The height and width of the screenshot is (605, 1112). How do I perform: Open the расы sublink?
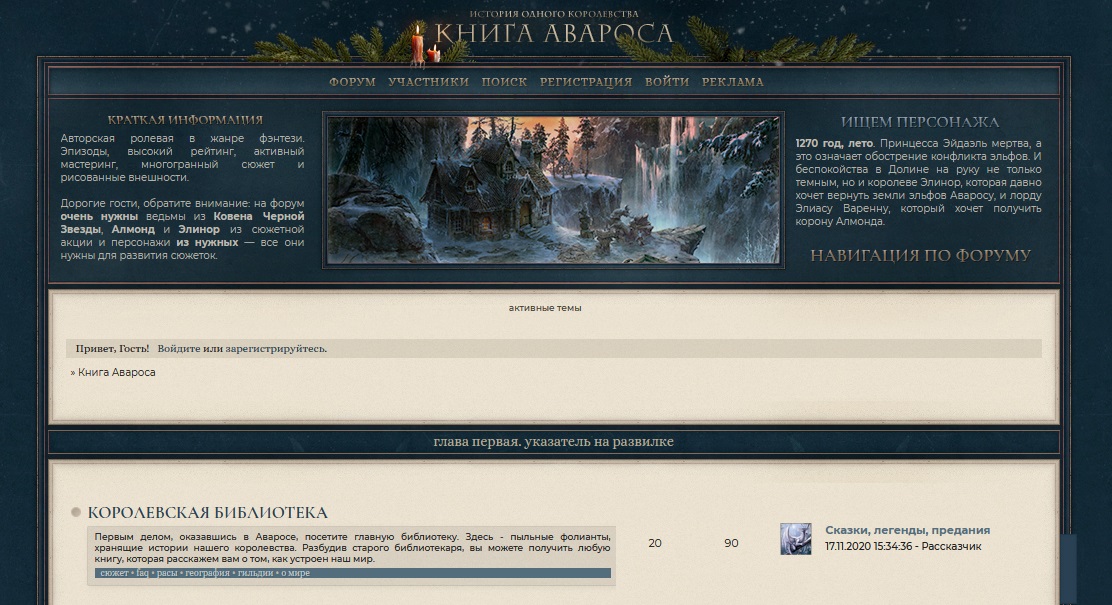(167, 573)
